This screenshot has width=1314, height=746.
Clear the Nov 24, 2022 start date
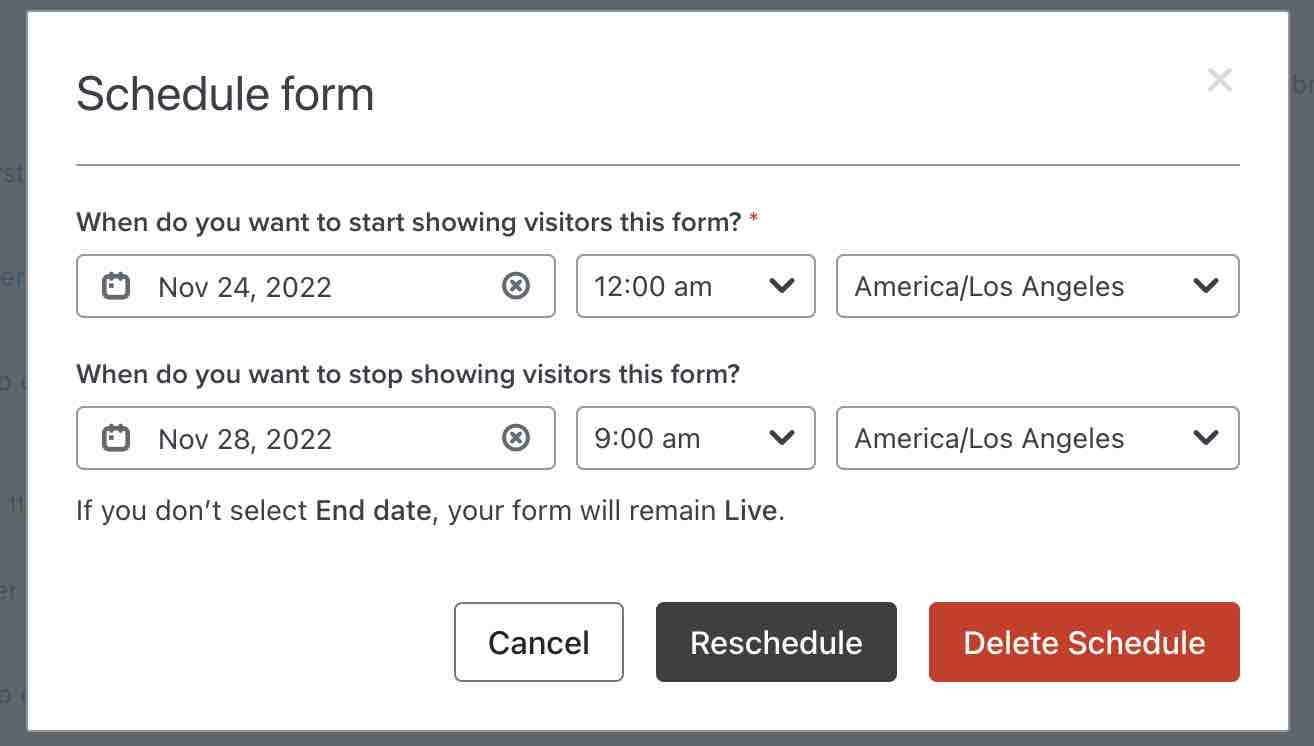(x=516, y=286)
